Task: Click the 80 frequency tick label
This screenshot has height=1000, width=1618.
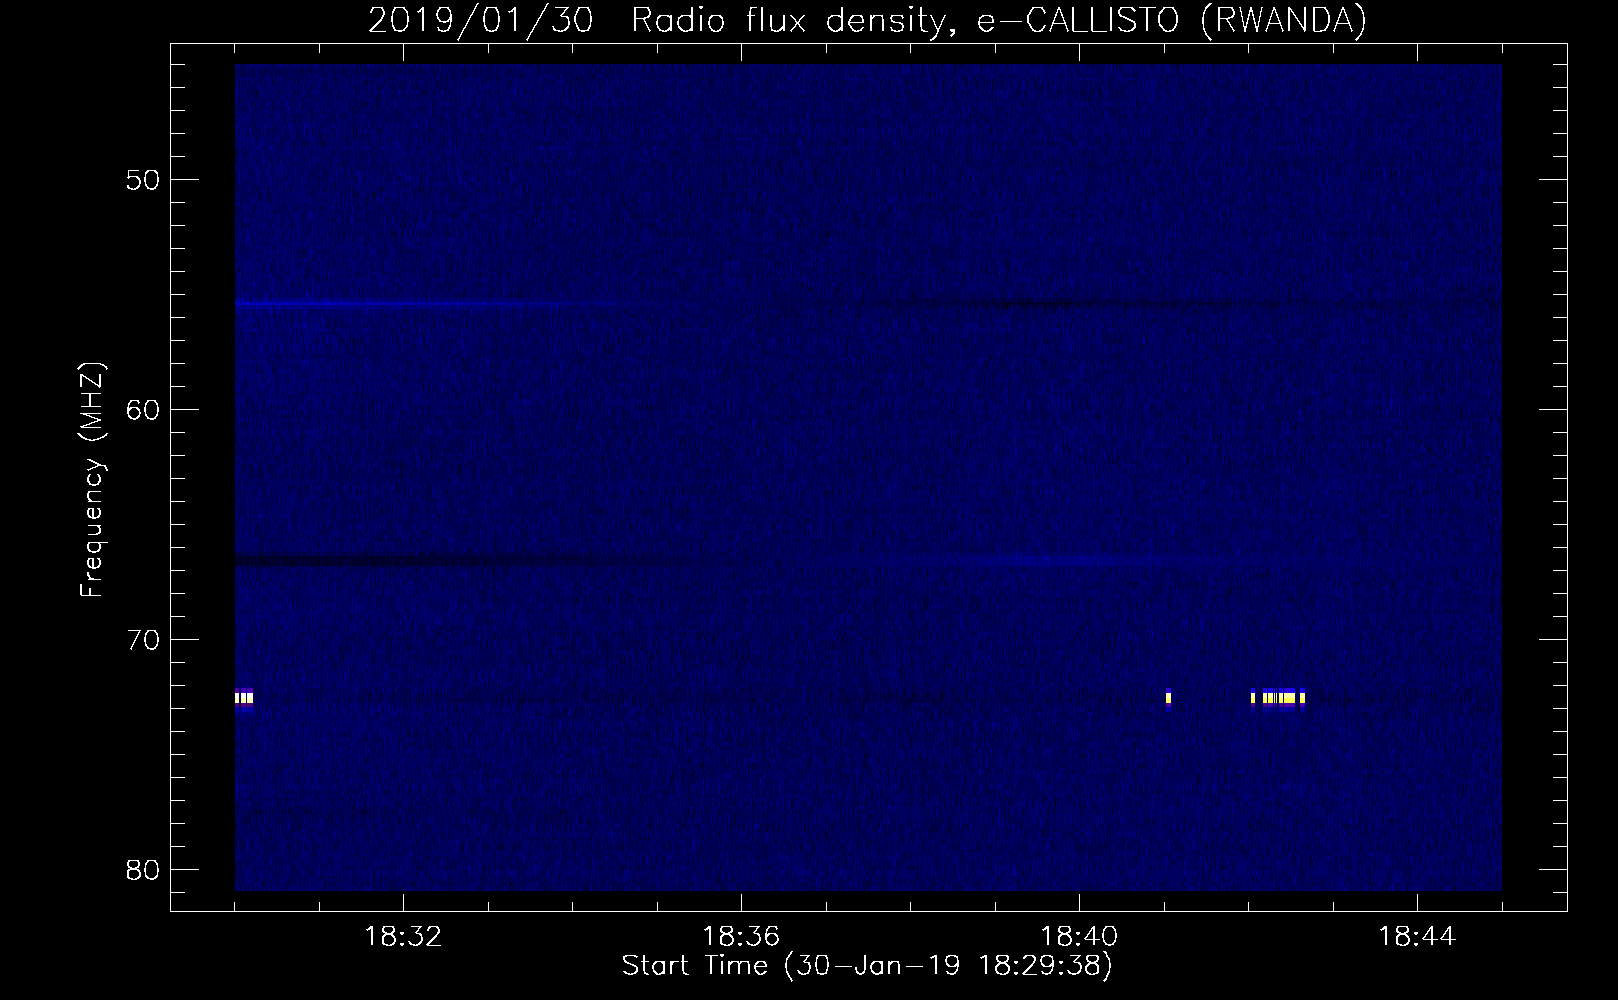Action: 143,870
